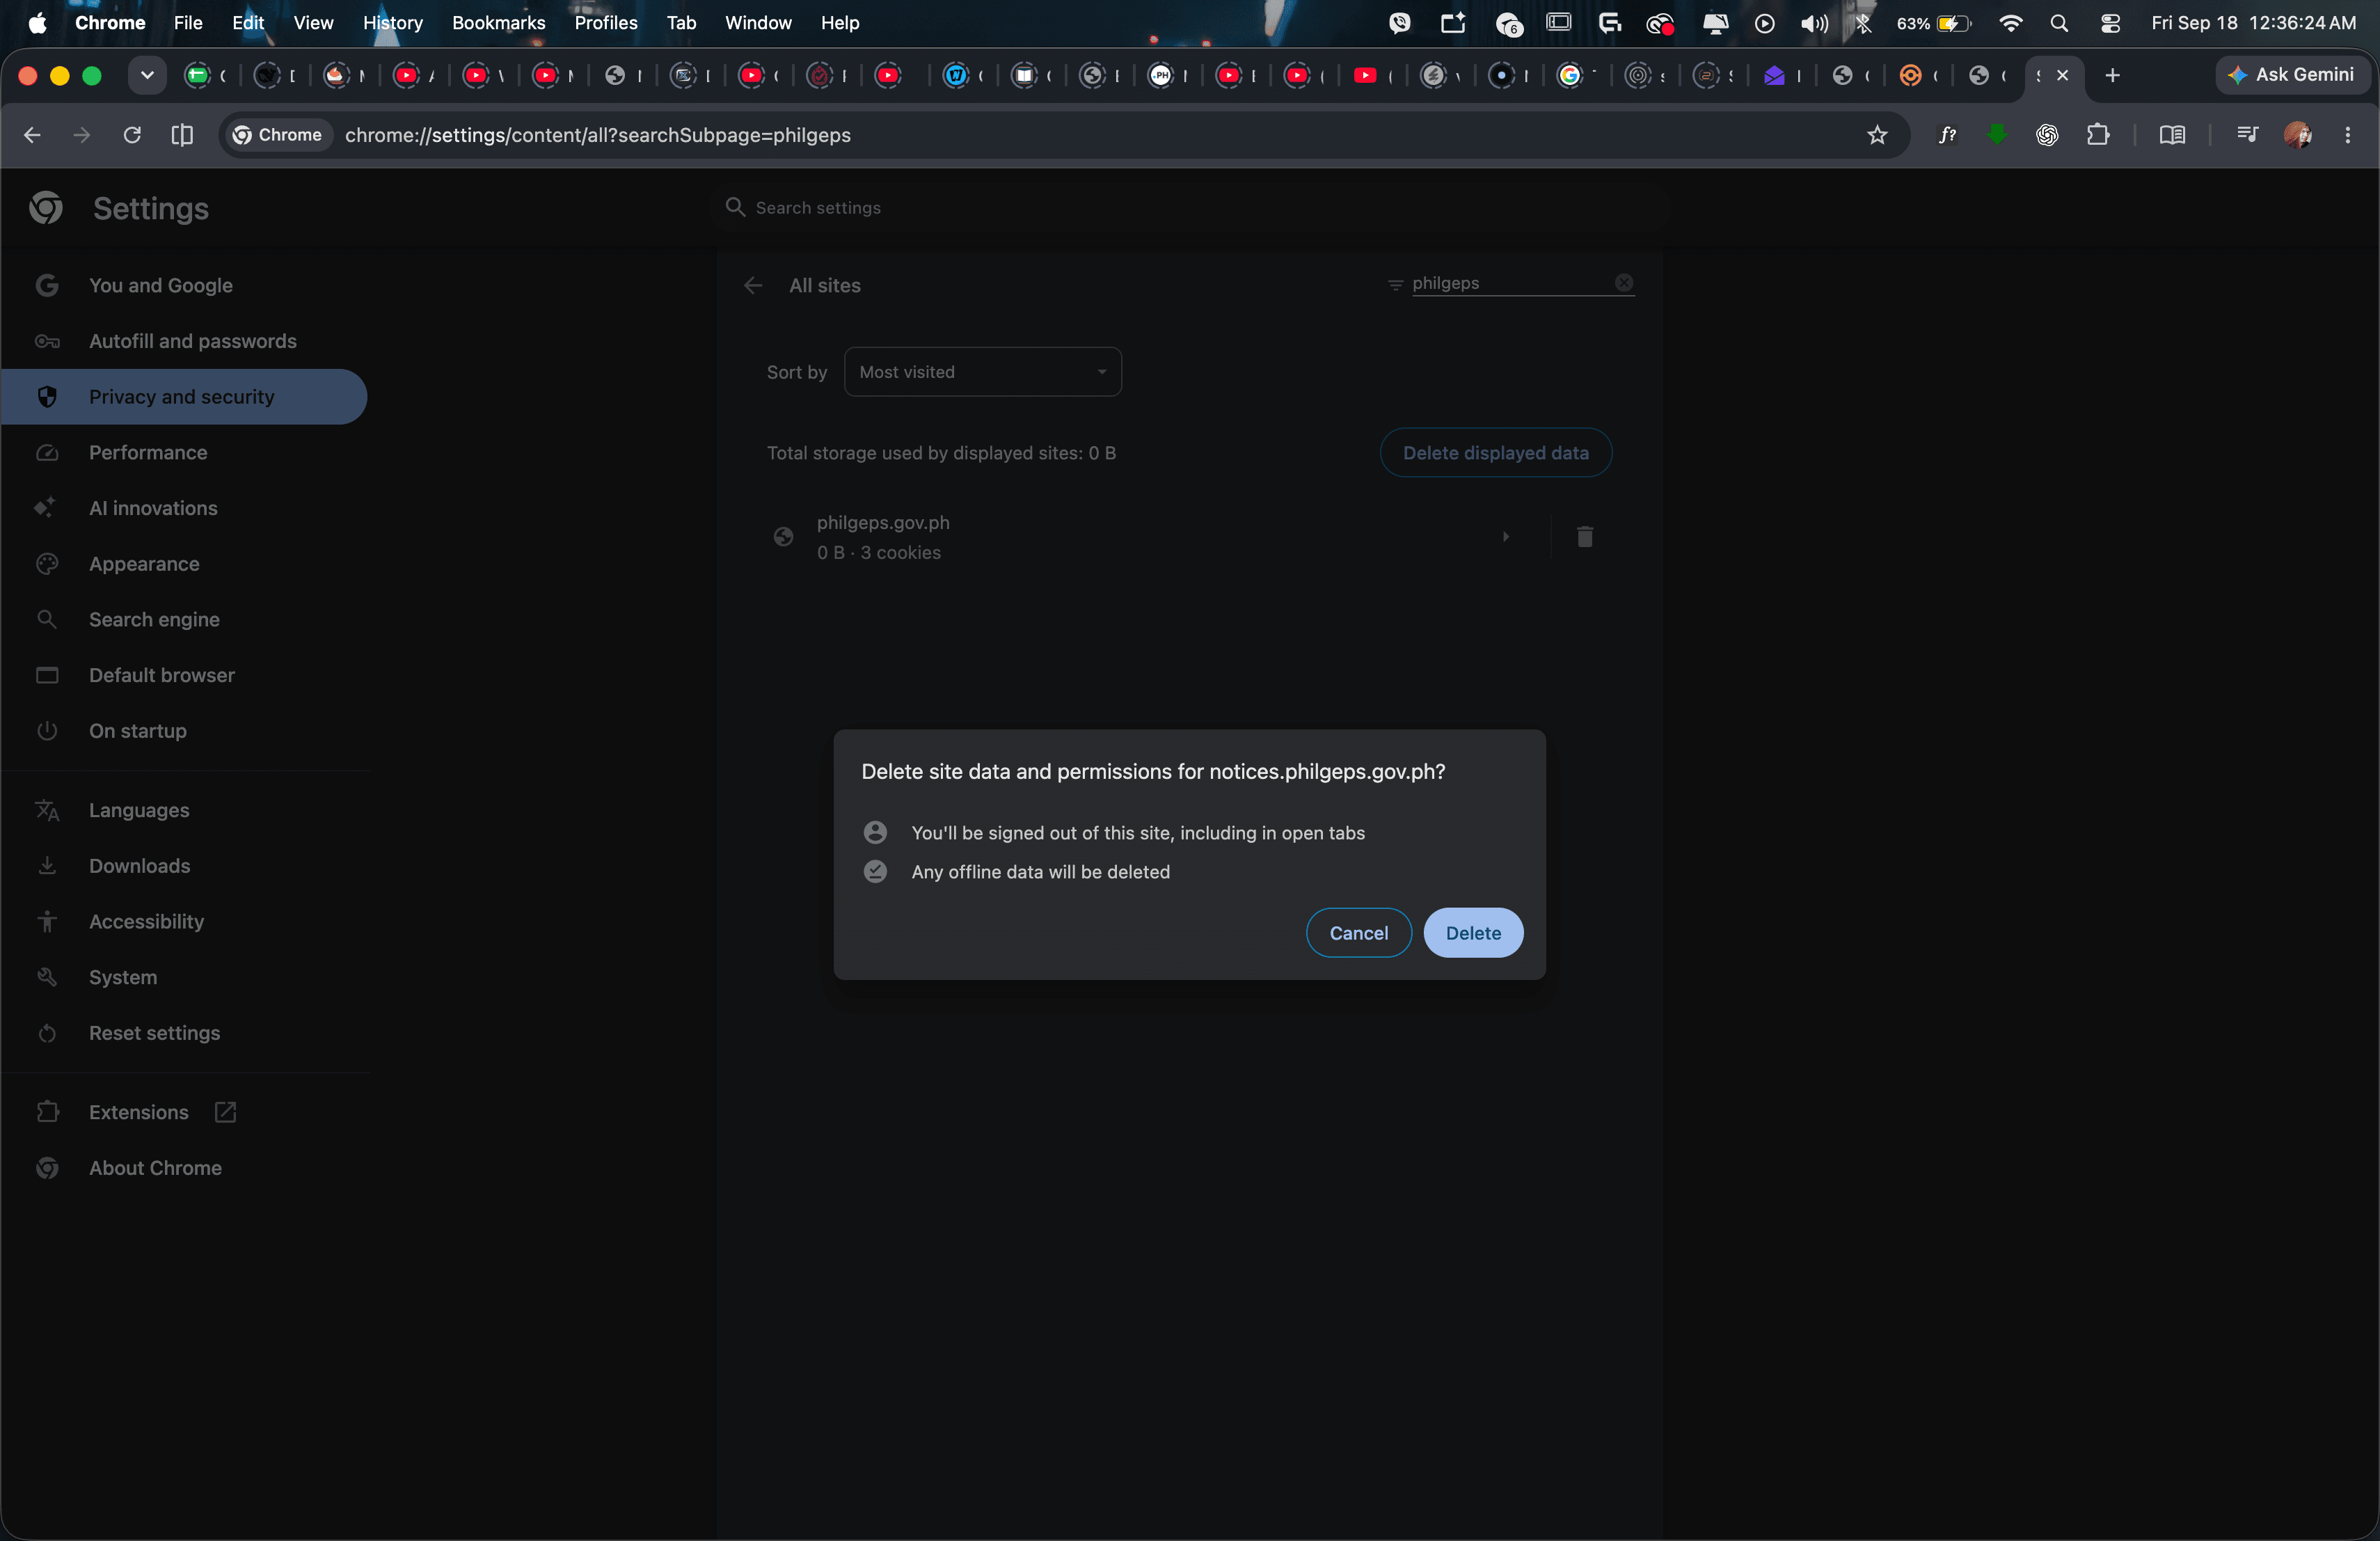Open the Profiles menu

pyautogui.click(x=605, y=22)
